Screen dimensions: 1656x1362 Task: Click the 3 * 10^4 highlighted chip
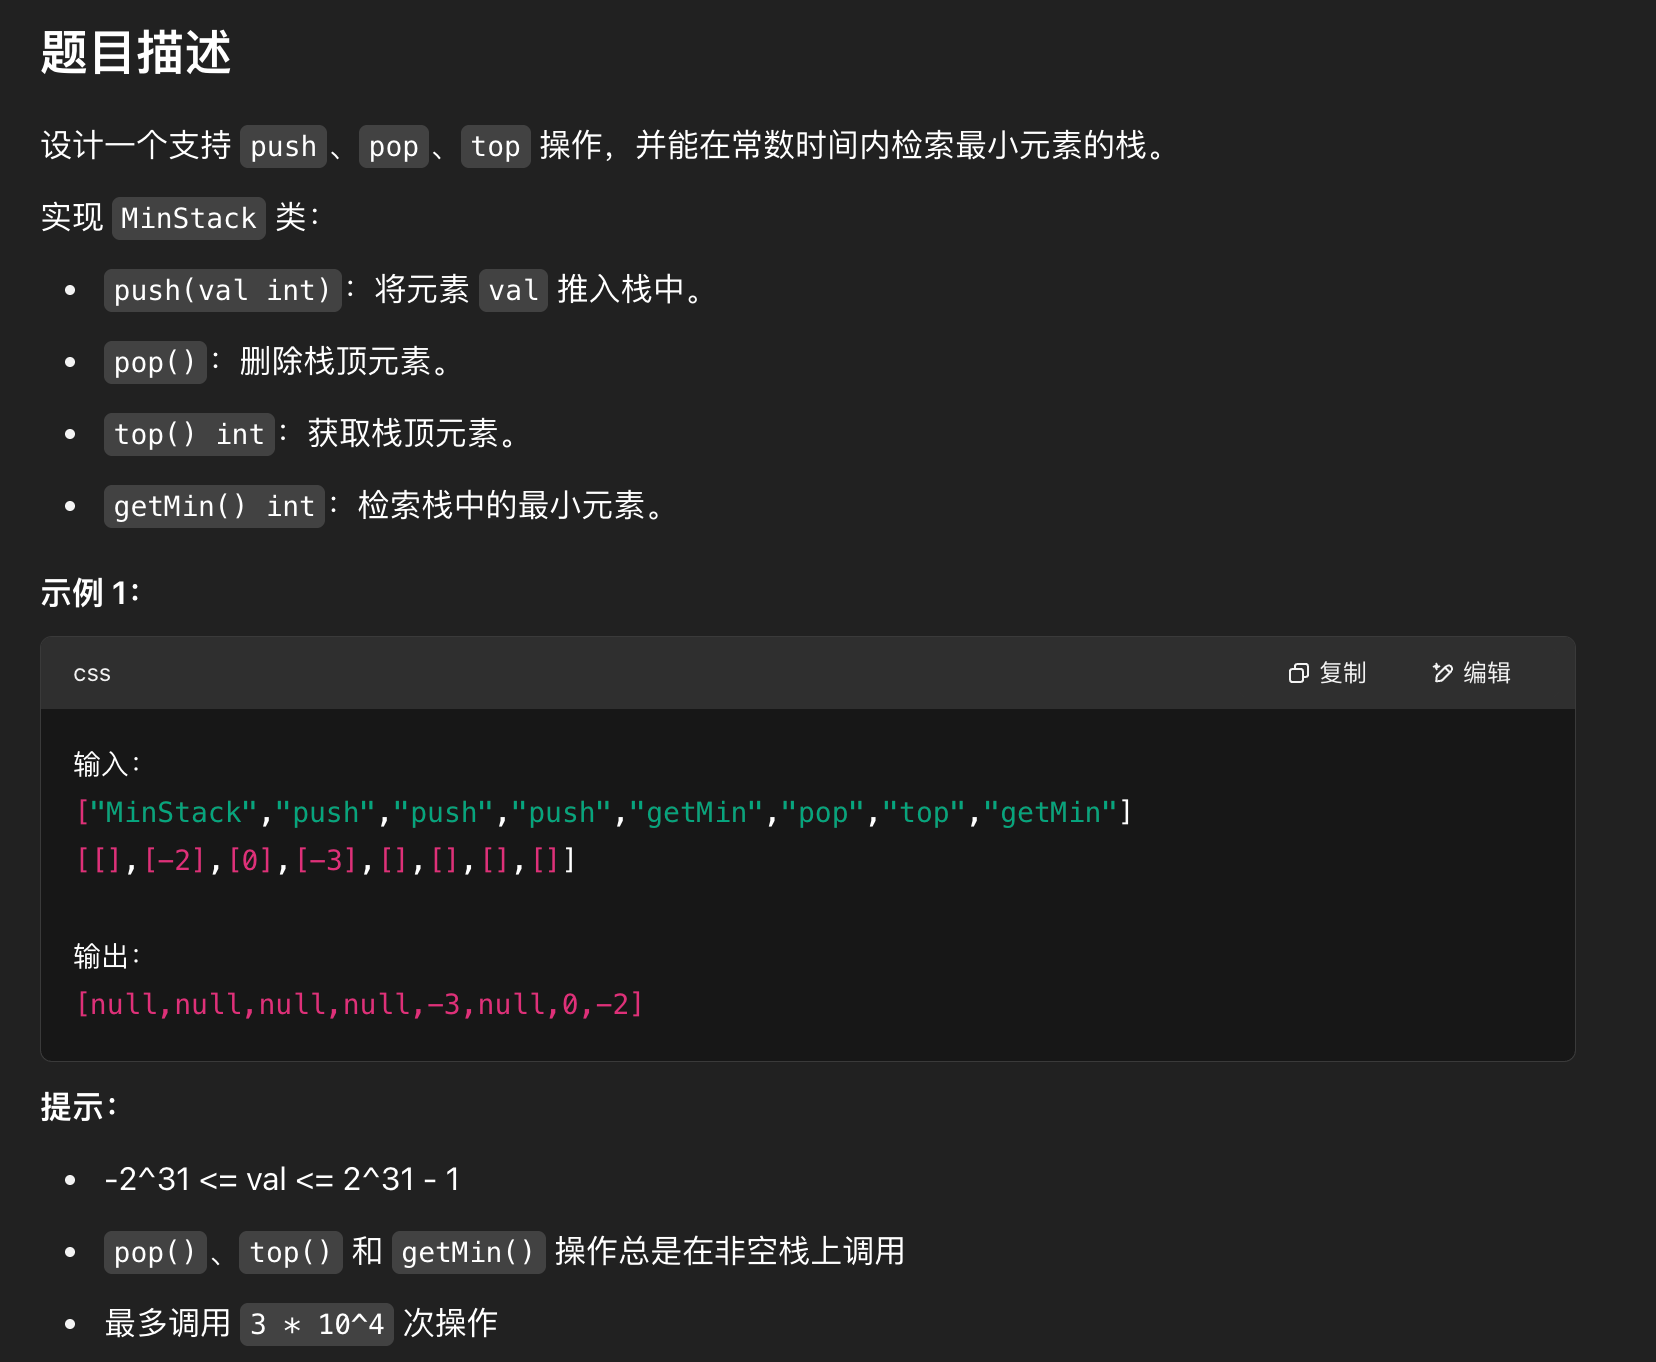tap(317, 1322)
